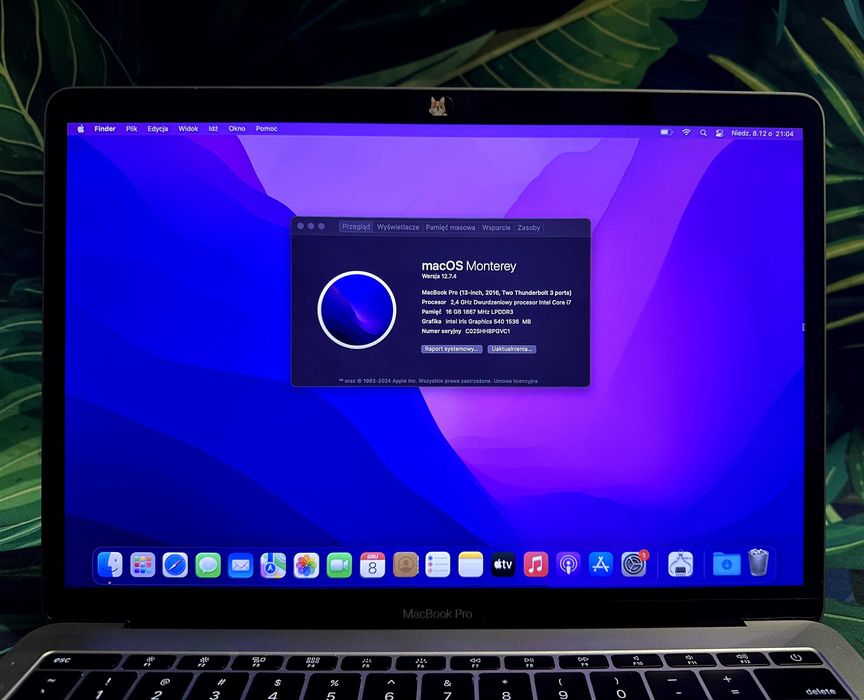
Task: Open Spotlight search icon
Action: pos(703,133)
